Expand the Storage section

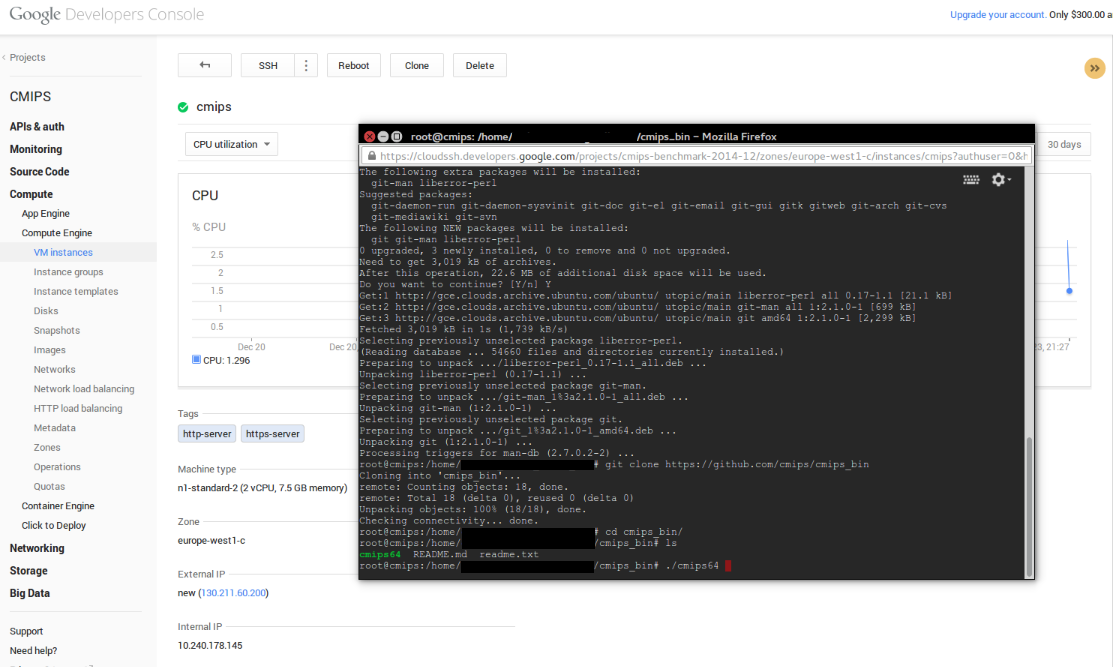[x=28, y=571]
